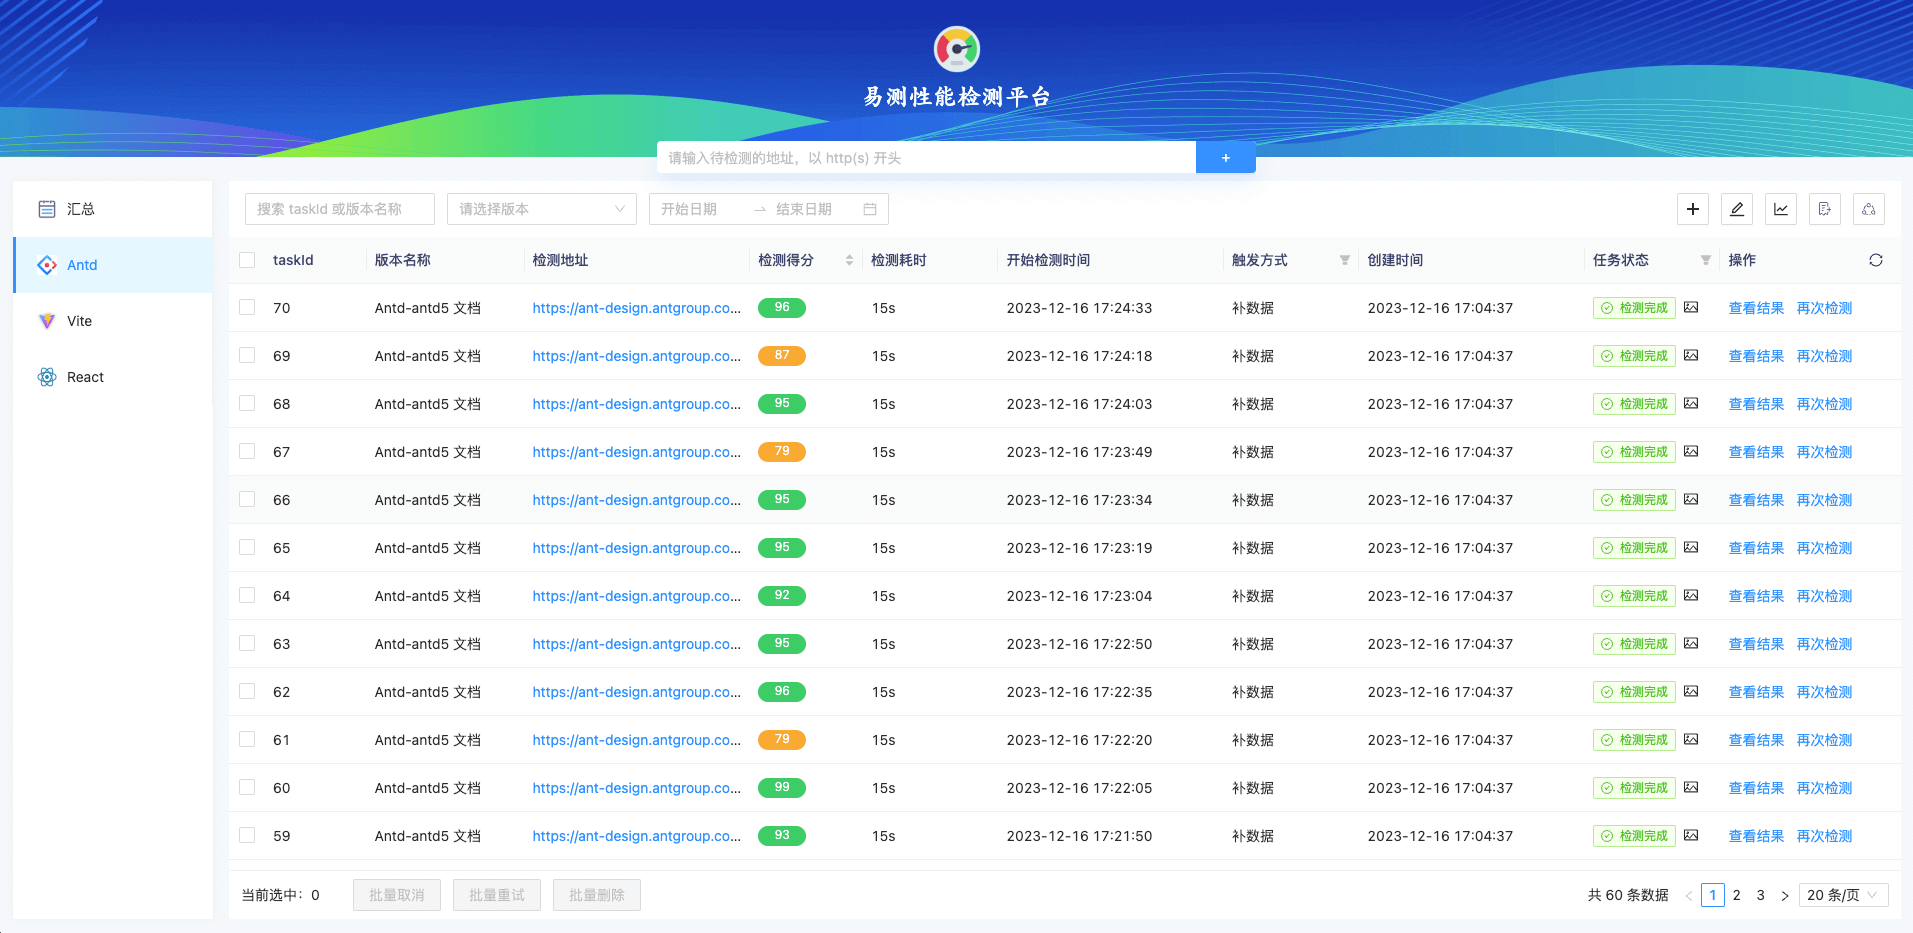1913x933 pixels.
Task: Open screenshot image icon for task 63
Action: tap(1691, 643)
